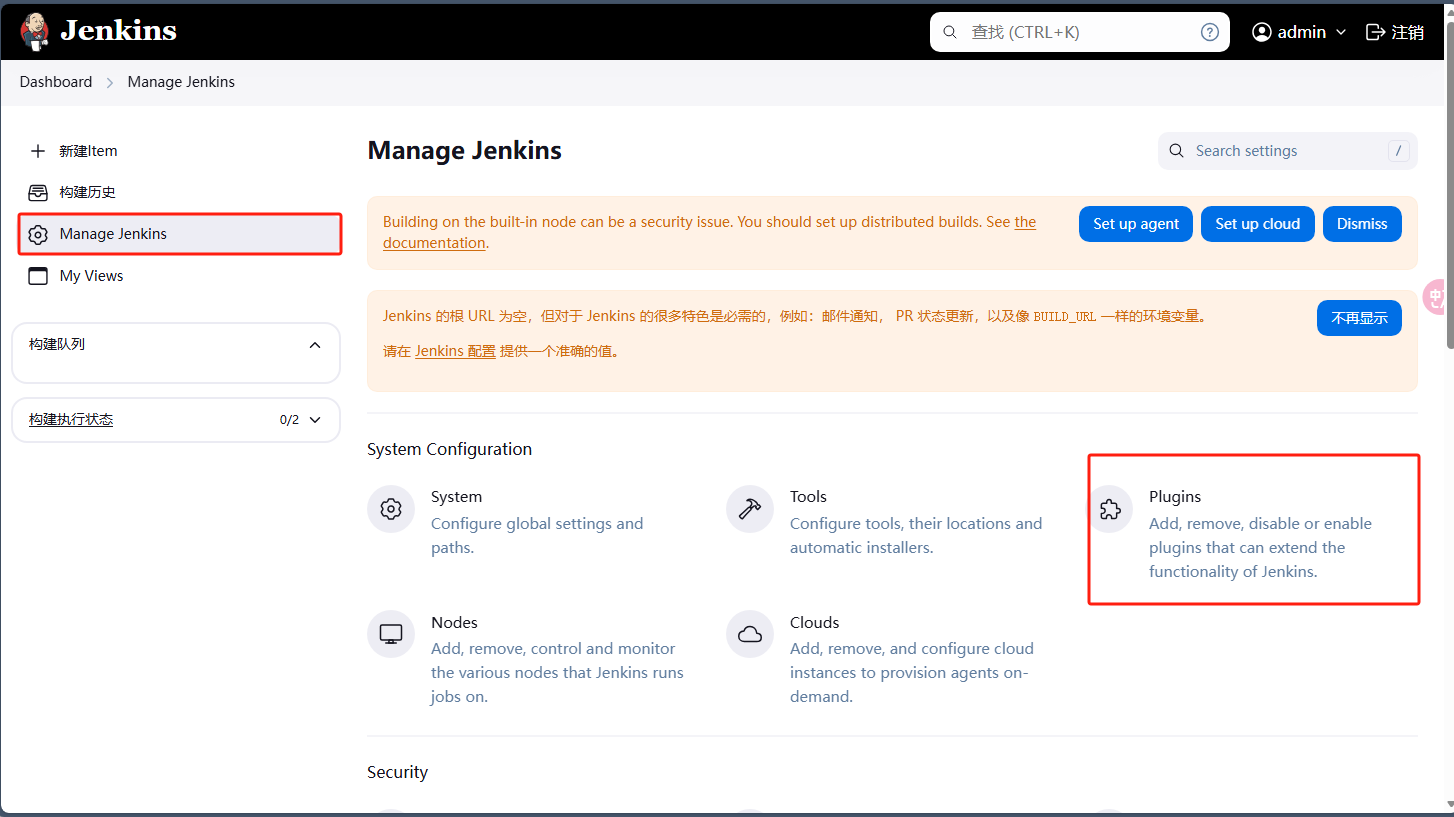This screenshot has width=1454, height=817.
Task: Dismiss the built-in node security warning
Action: point(1362,224)
